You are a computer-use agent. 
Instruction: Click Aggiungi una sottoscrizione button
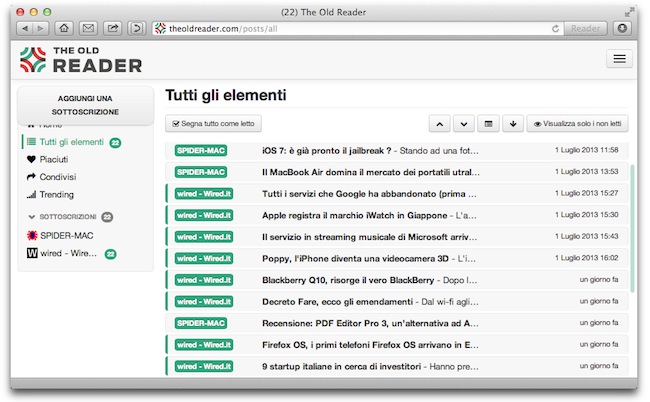(x=85, y=105)
